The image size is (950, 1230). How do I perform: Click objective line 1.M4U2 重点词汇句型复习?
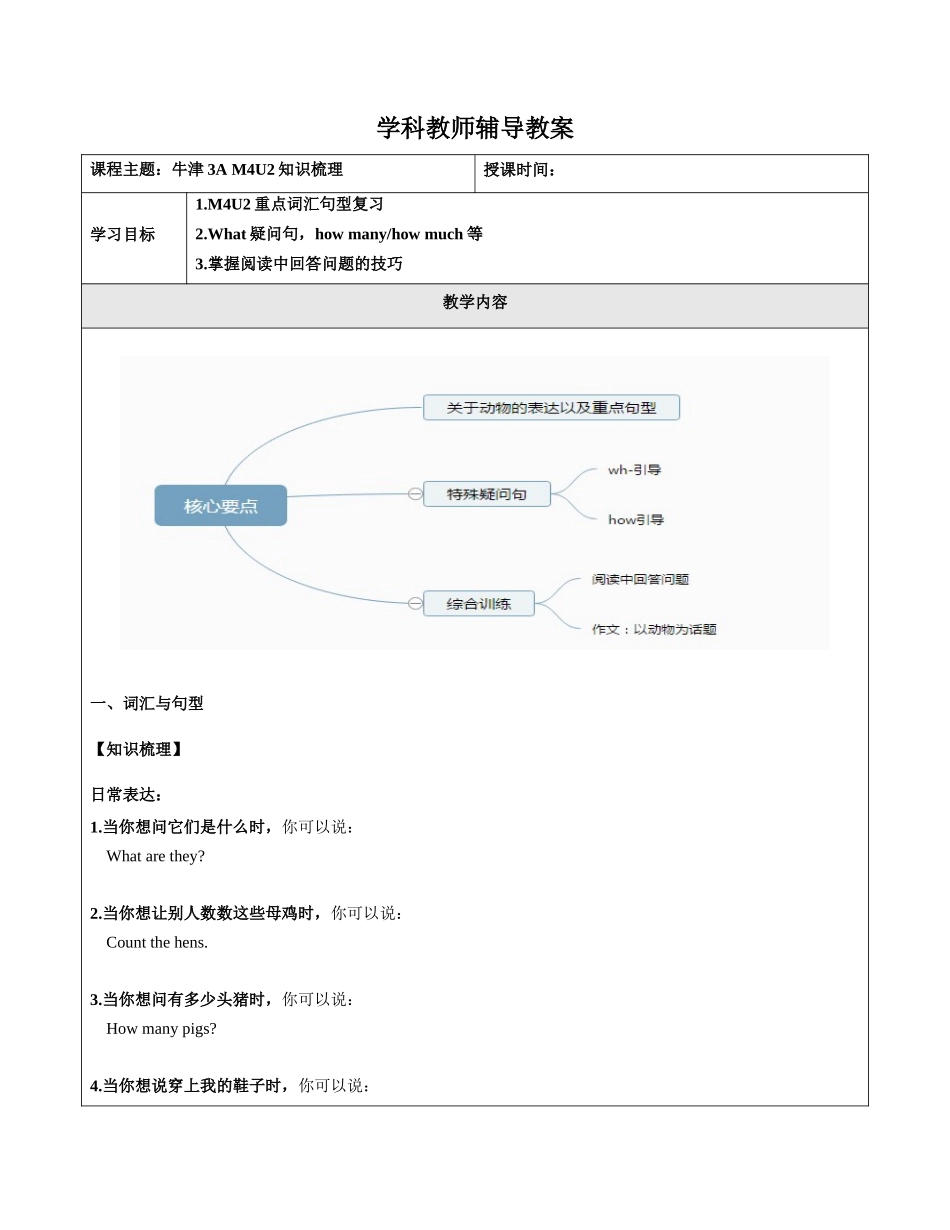[x=289, y=205]
